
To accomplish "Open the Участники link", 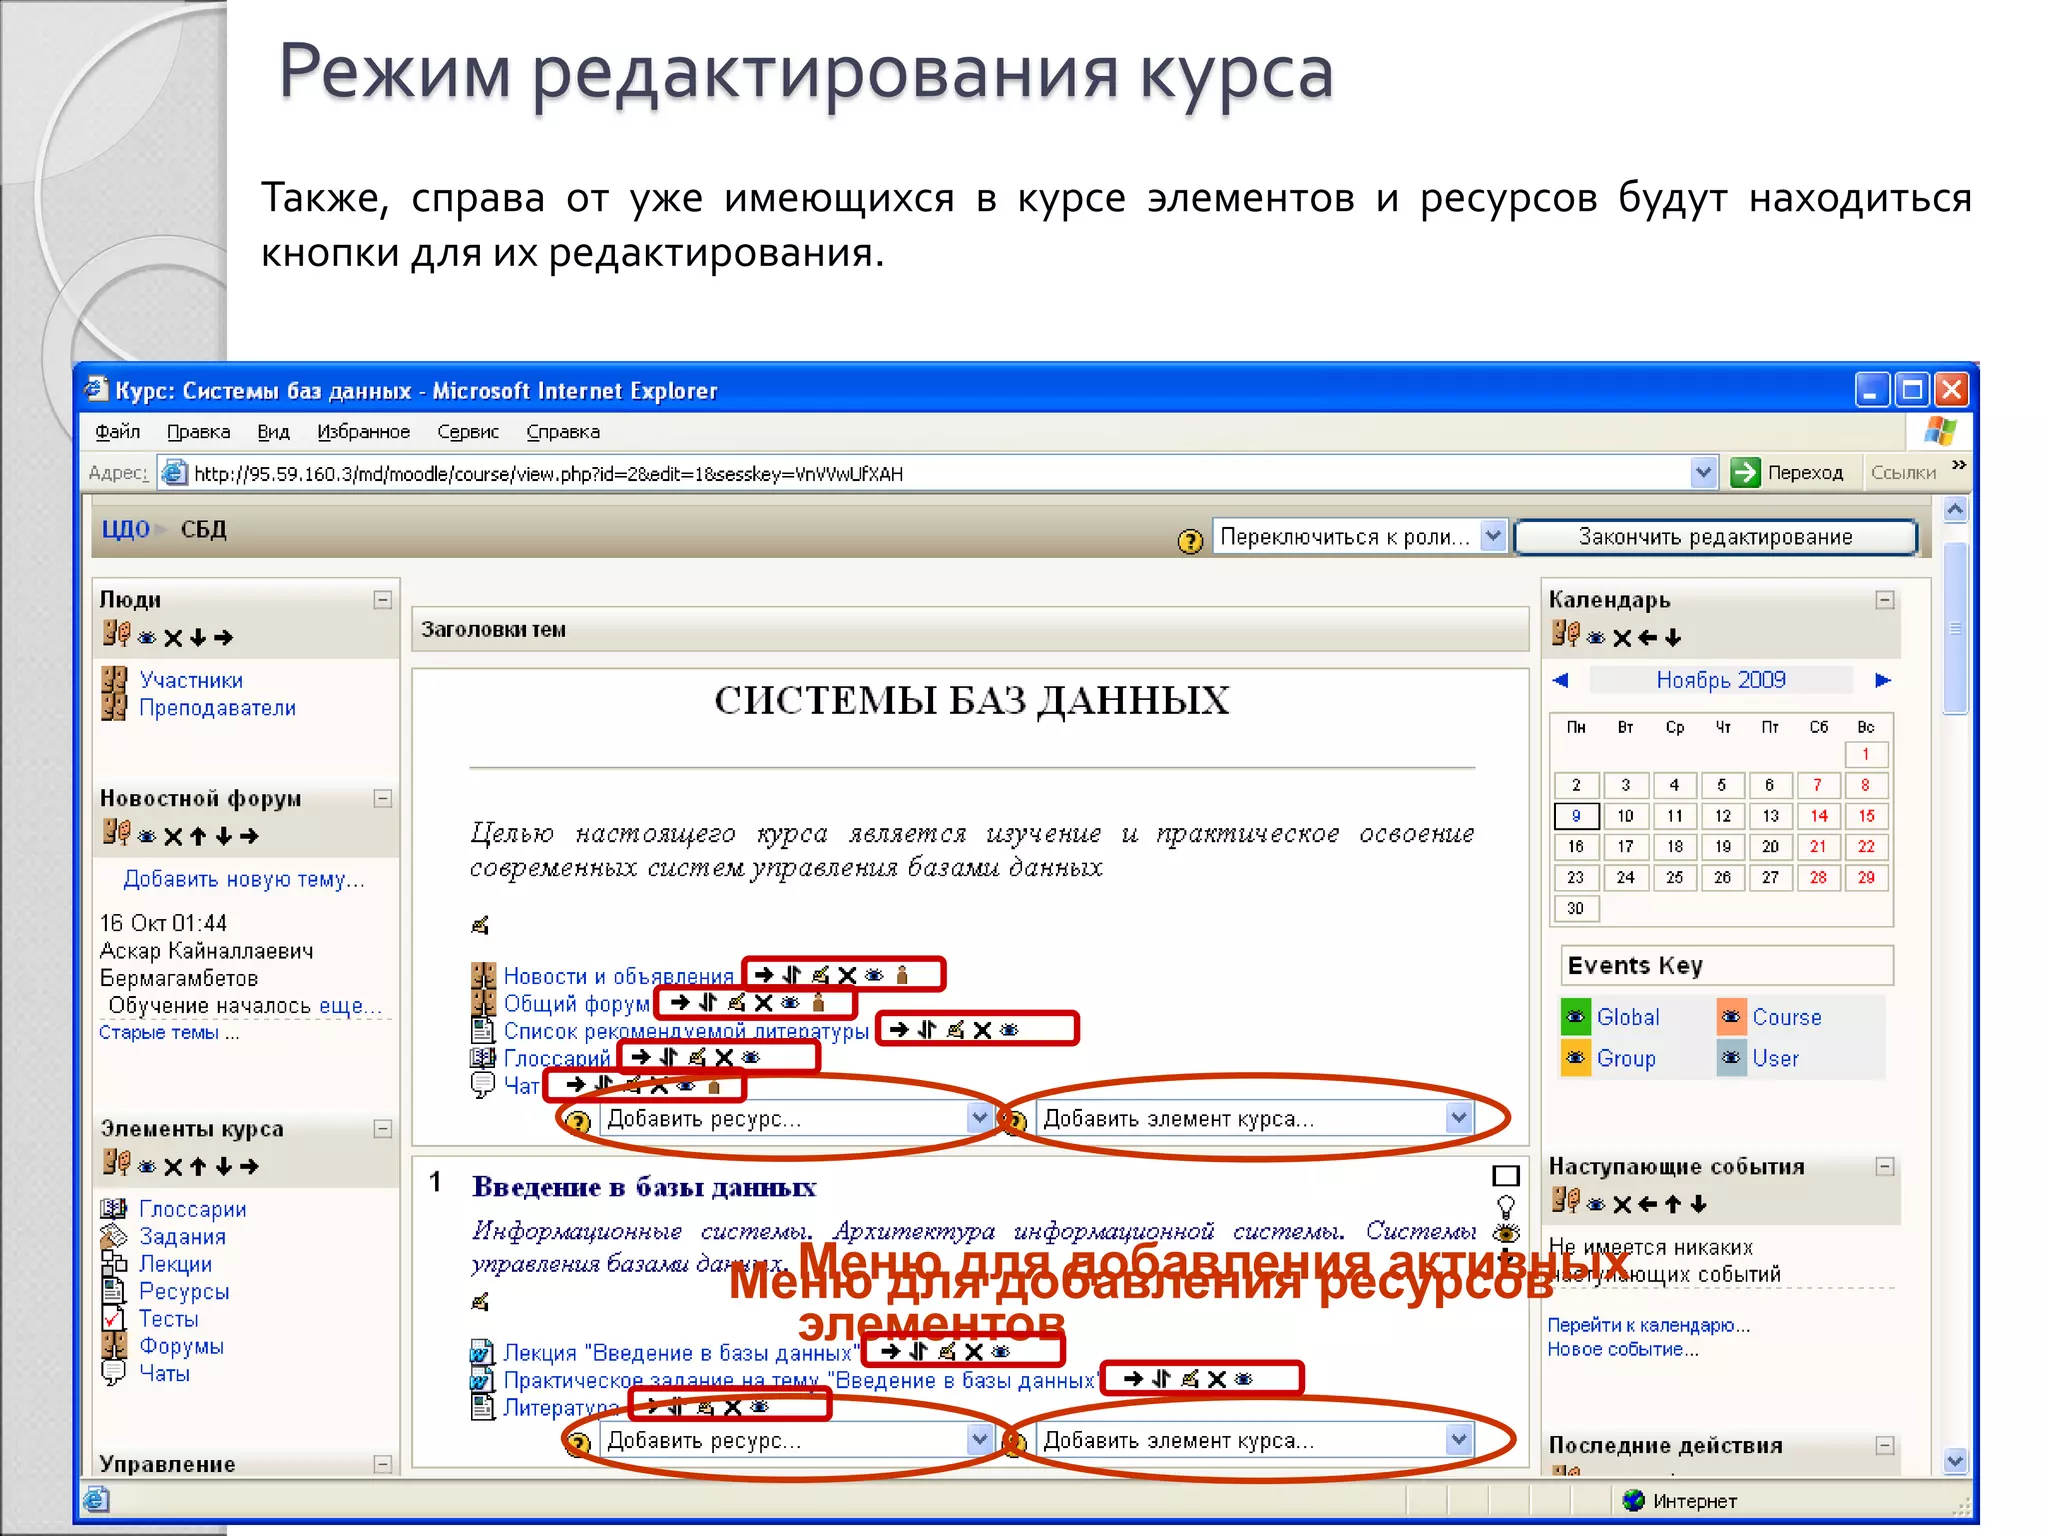I will pyautogui.click(x=191, y=680).
